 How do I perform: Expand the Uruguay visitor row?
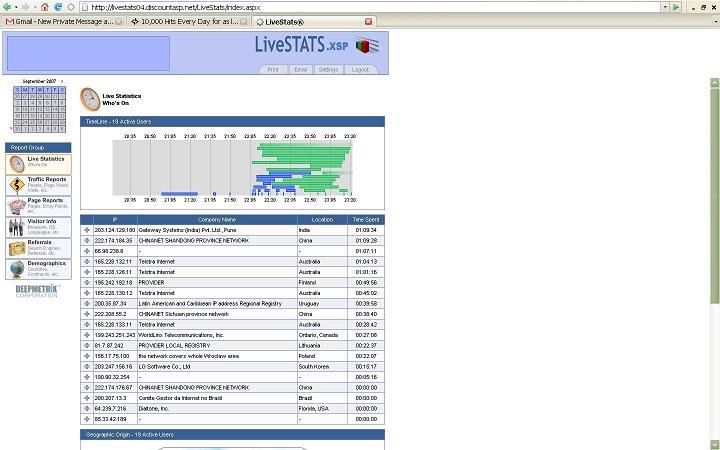click(87, 304)
